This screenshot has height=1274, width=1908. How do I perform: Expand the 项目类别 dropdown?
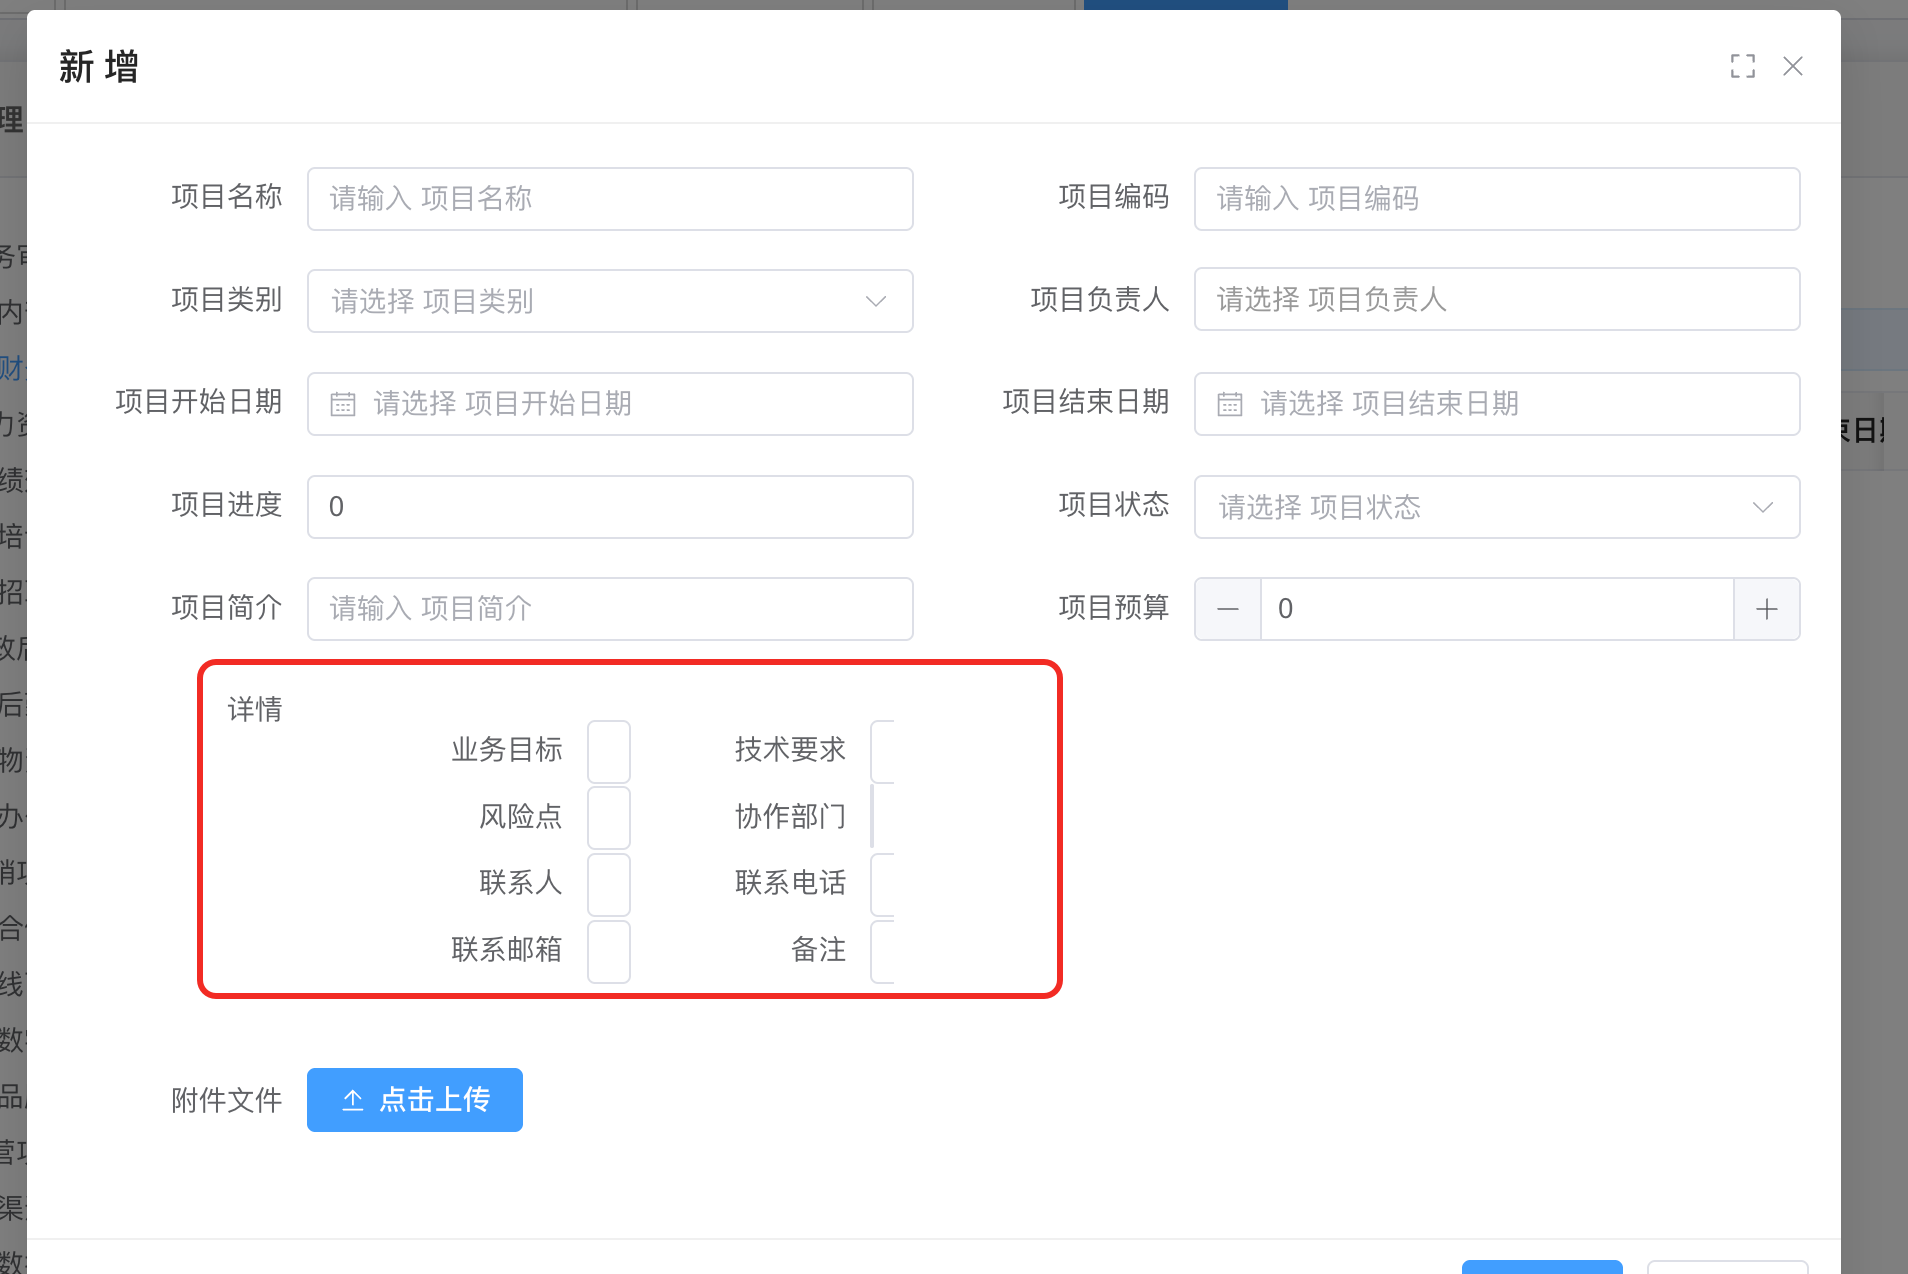(875, 301)
